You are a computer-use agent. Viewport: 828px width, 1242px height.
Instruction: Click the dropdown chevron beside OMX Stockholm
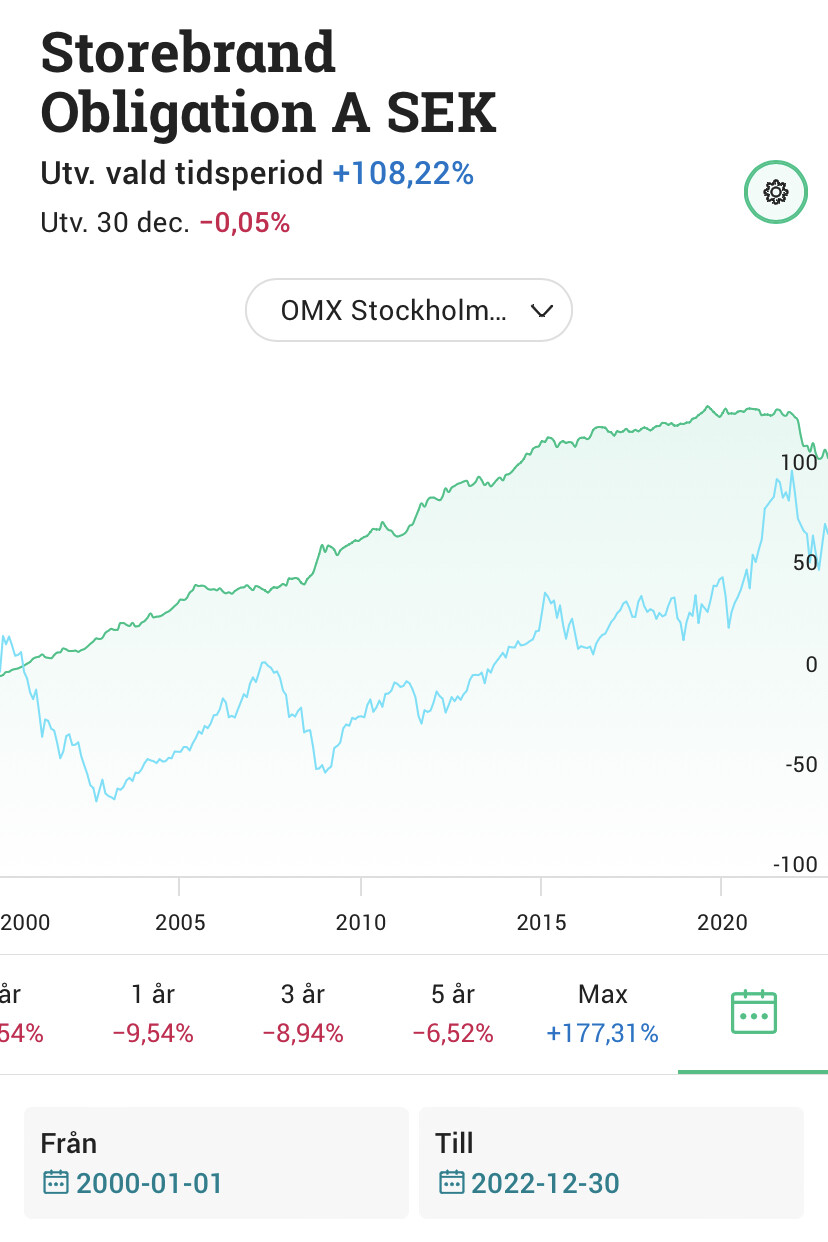point(541,311)
